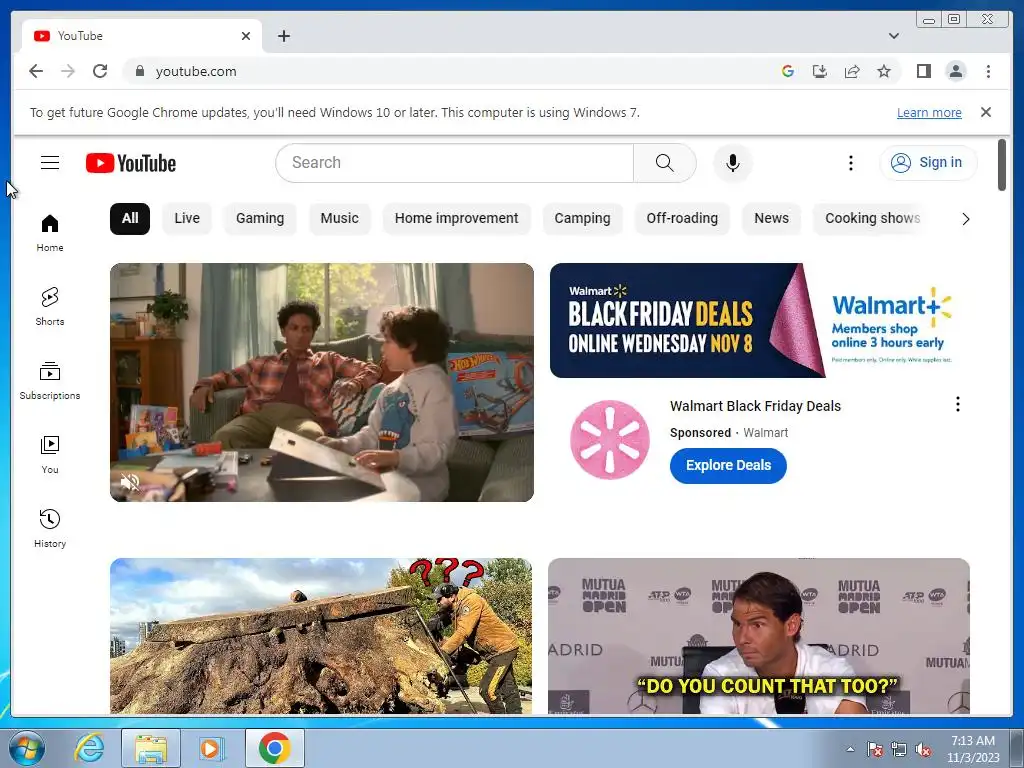The height and width of the screenshot is (768, 1024).
Task: Click the YouTube logo
Action: (x=131, y=163)
